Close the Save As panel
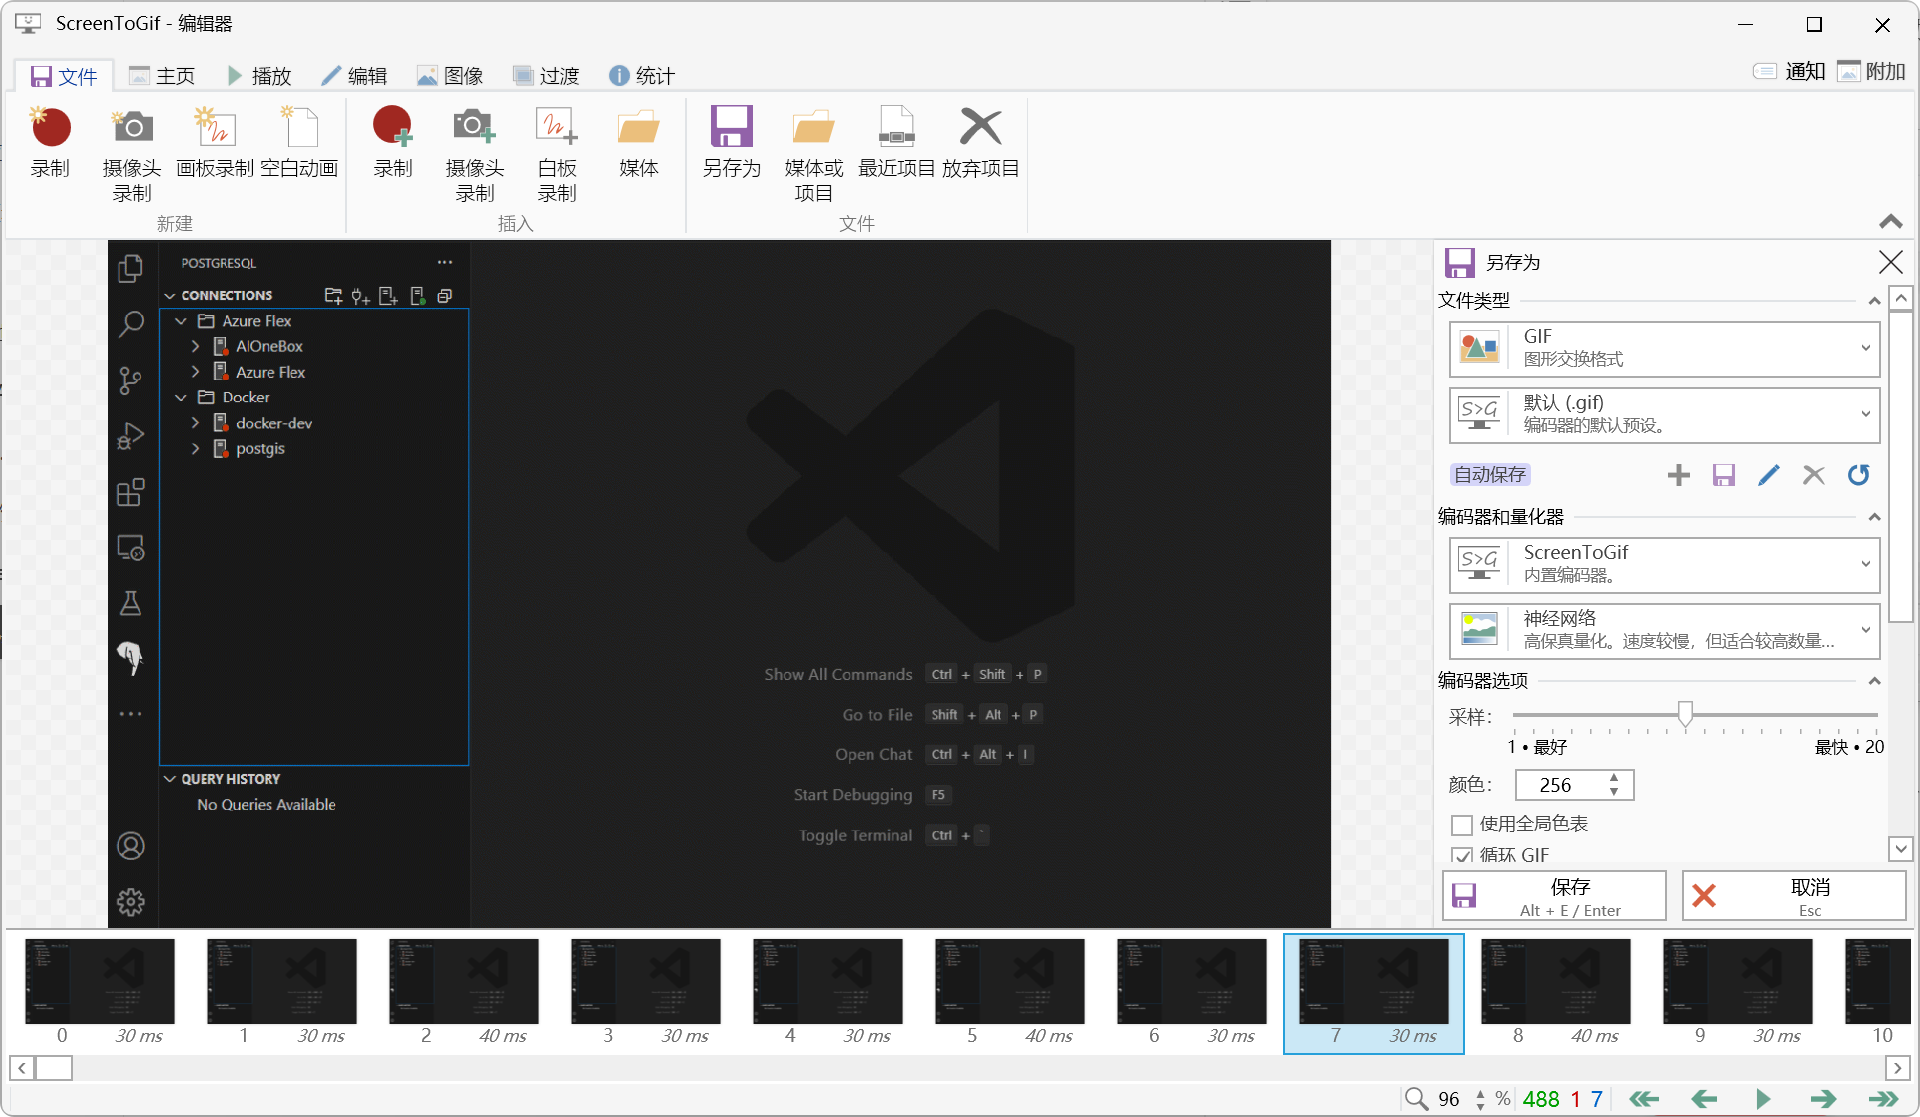1920x1117 pixels. (1891, 262)
